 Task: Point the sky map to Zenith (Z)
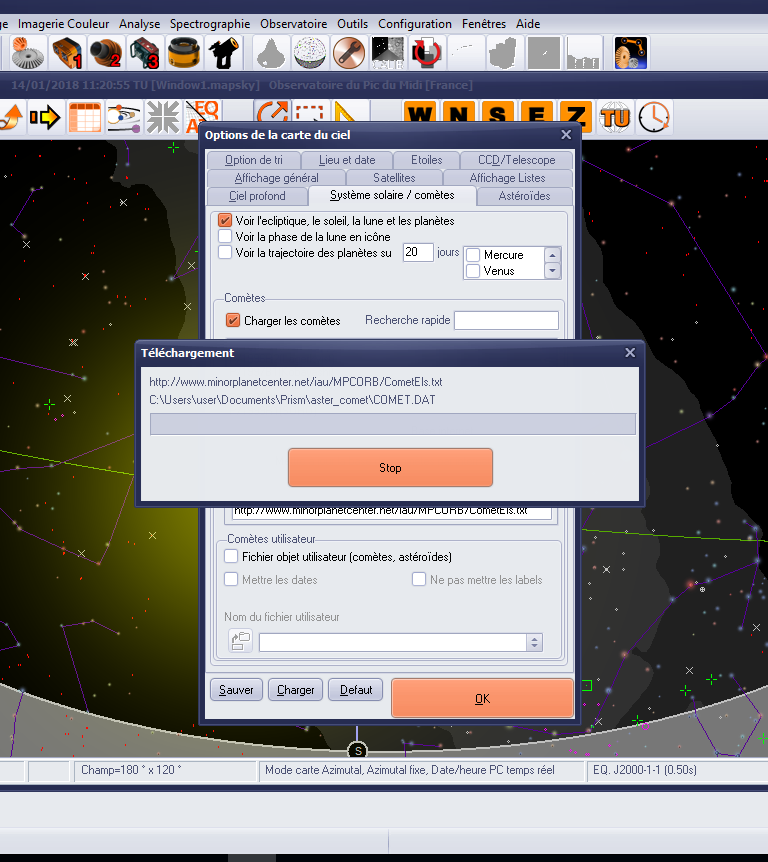pyautogui.click(x=575, y=117)
